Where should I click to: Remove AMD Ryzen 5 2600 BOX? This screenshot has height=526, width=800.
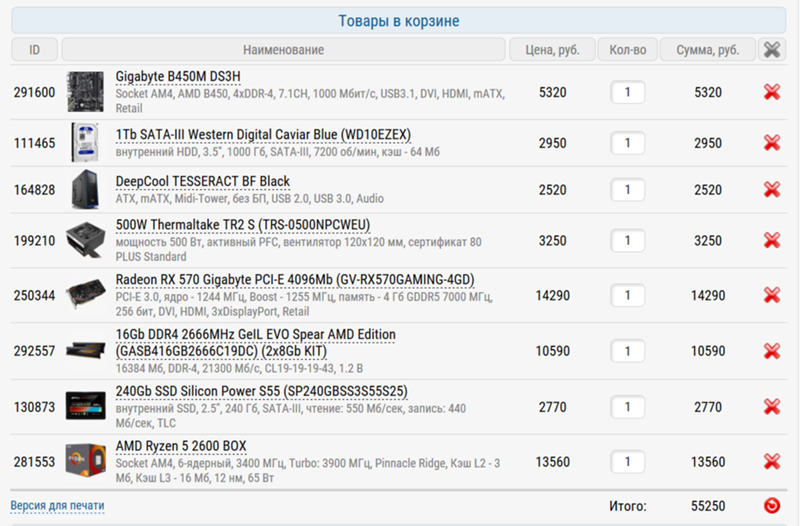click(x=771, y=462)
